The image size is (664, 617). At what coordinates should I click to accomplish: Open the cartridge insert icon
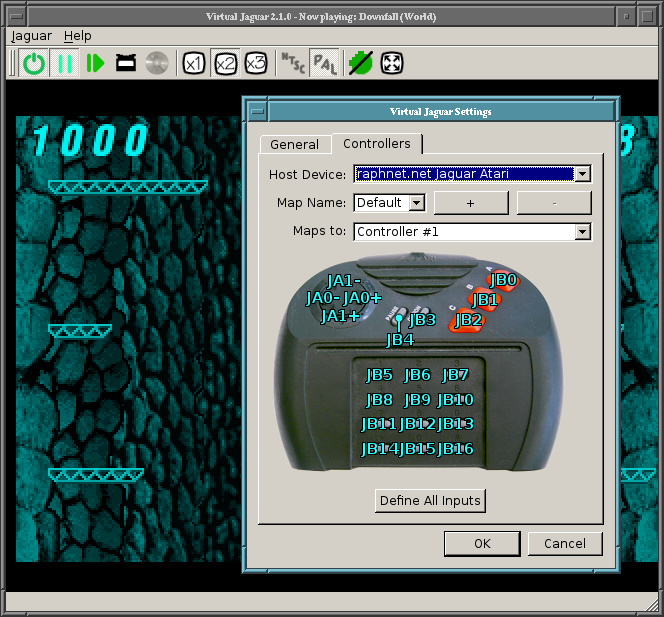tap(126, 64)
